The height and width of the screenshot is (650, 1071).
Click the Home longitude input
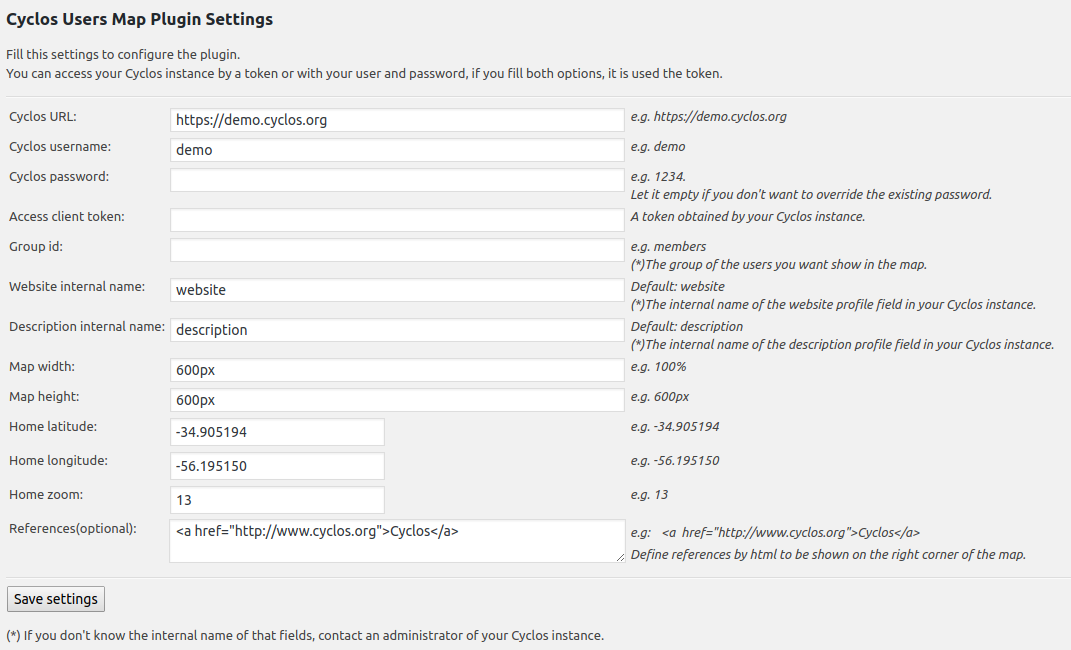coord(277,466)
